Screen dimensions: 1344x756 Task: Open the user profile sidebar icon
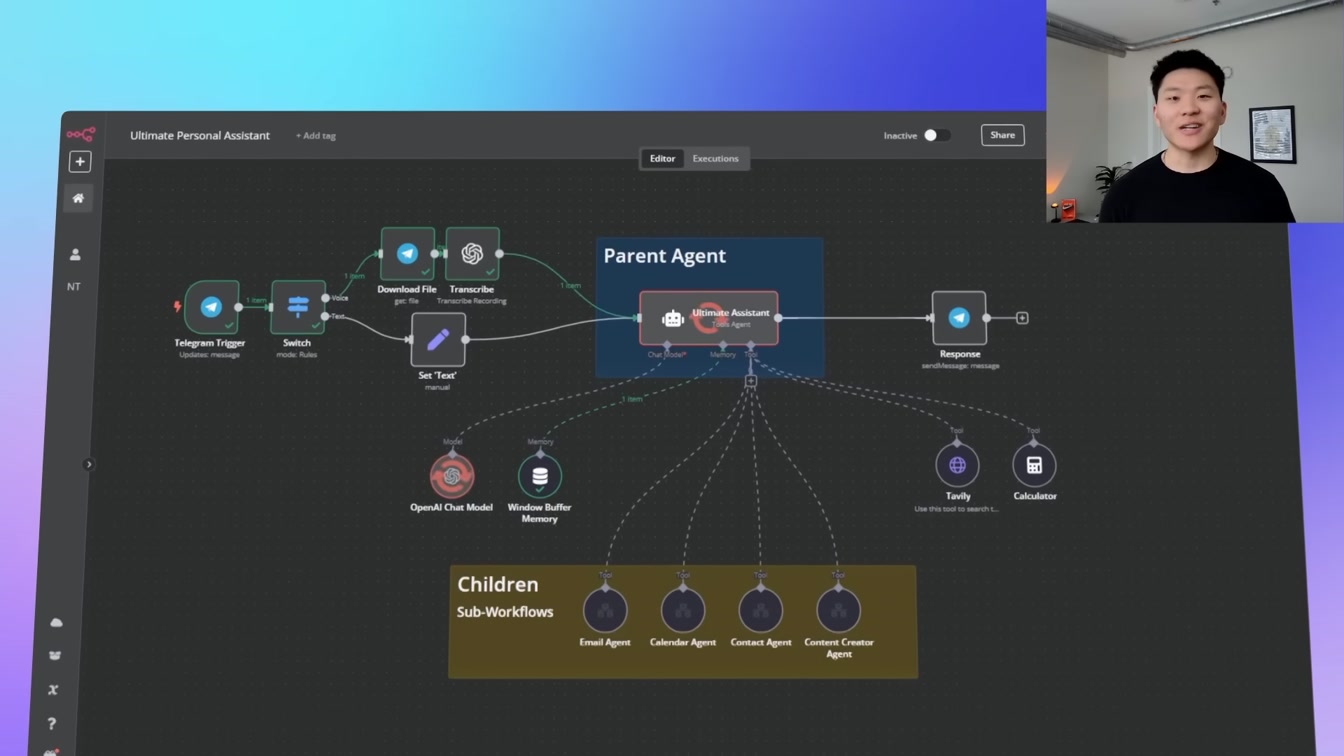(75, 255)
